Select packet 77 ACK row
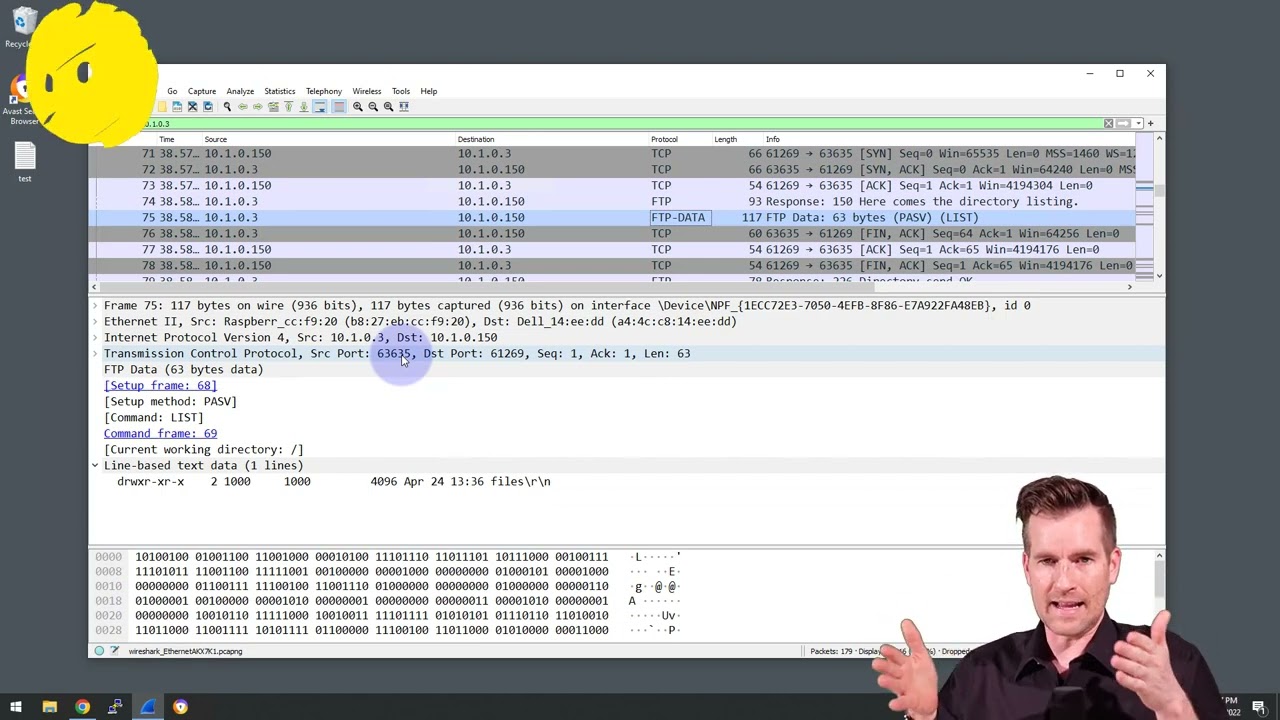This screenshot has height=720, width=1280. click(612, 250)
